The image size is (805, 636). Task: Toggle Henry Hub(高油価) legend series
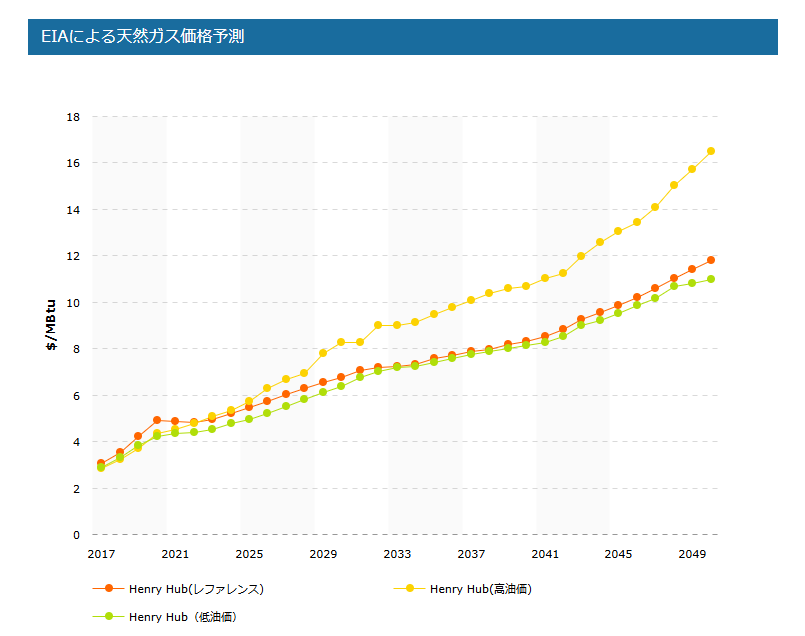point(480,588)
